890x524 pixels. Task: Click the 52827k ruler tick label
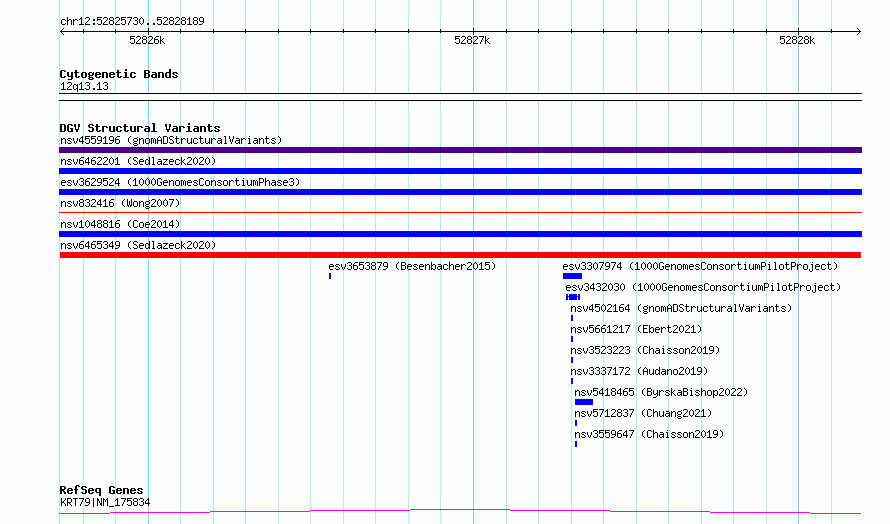[x=472, y=40]
